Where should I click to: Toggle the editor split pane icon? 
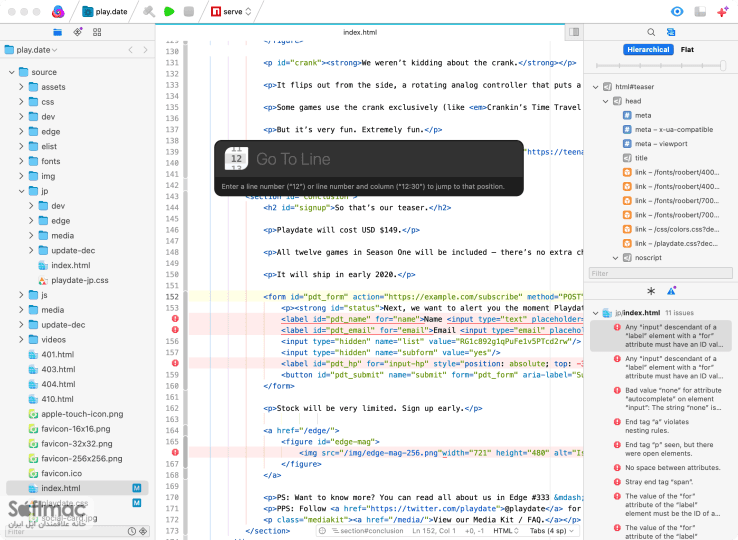coord(574,32)
